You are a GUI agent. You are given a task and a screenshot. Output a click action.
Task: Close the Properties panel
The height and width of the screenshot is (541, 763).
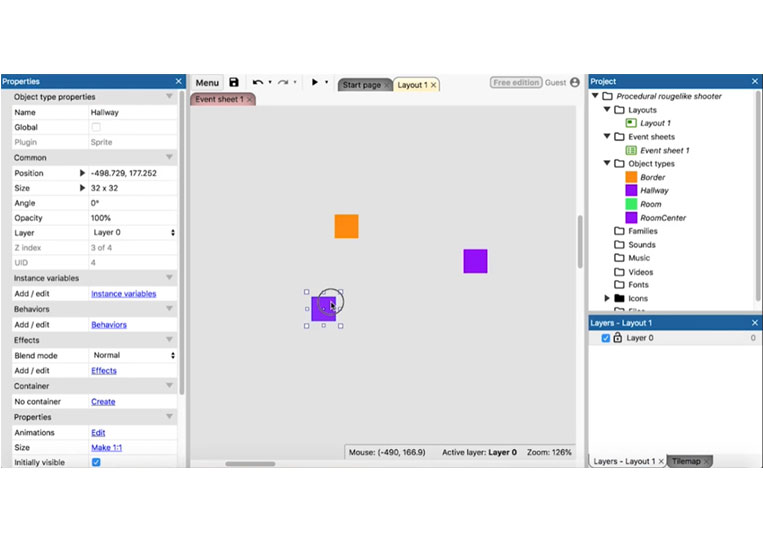[179, 81]
